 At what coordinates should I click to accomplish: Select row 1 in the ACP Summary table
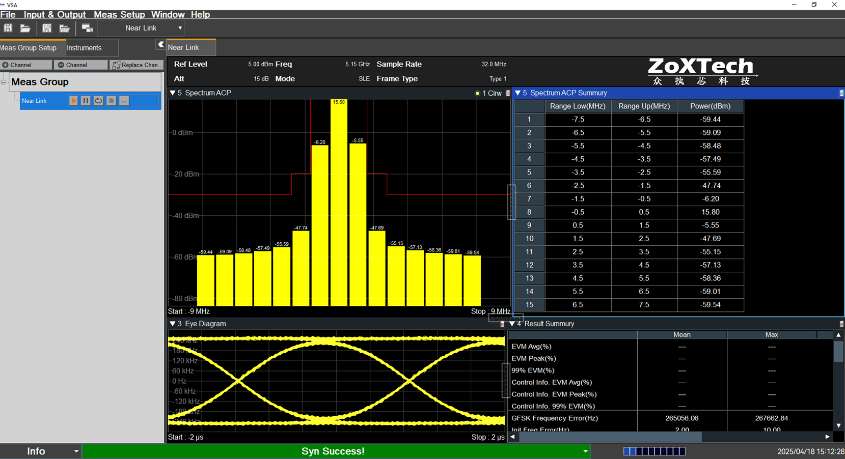[529, 120]
